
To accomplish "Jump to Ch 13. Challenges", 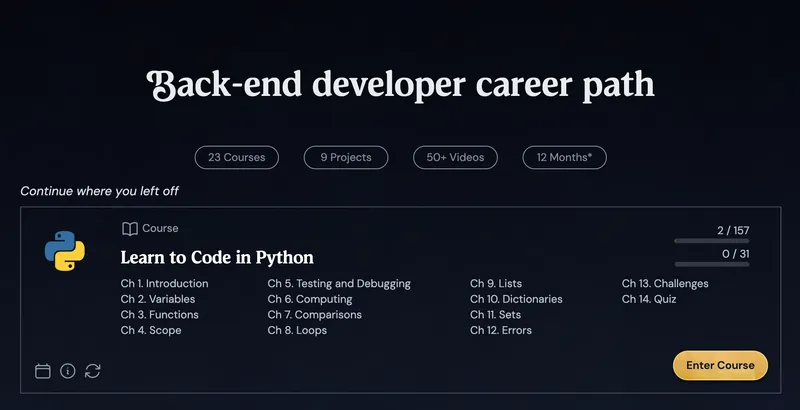I will (x=665, y=284).
